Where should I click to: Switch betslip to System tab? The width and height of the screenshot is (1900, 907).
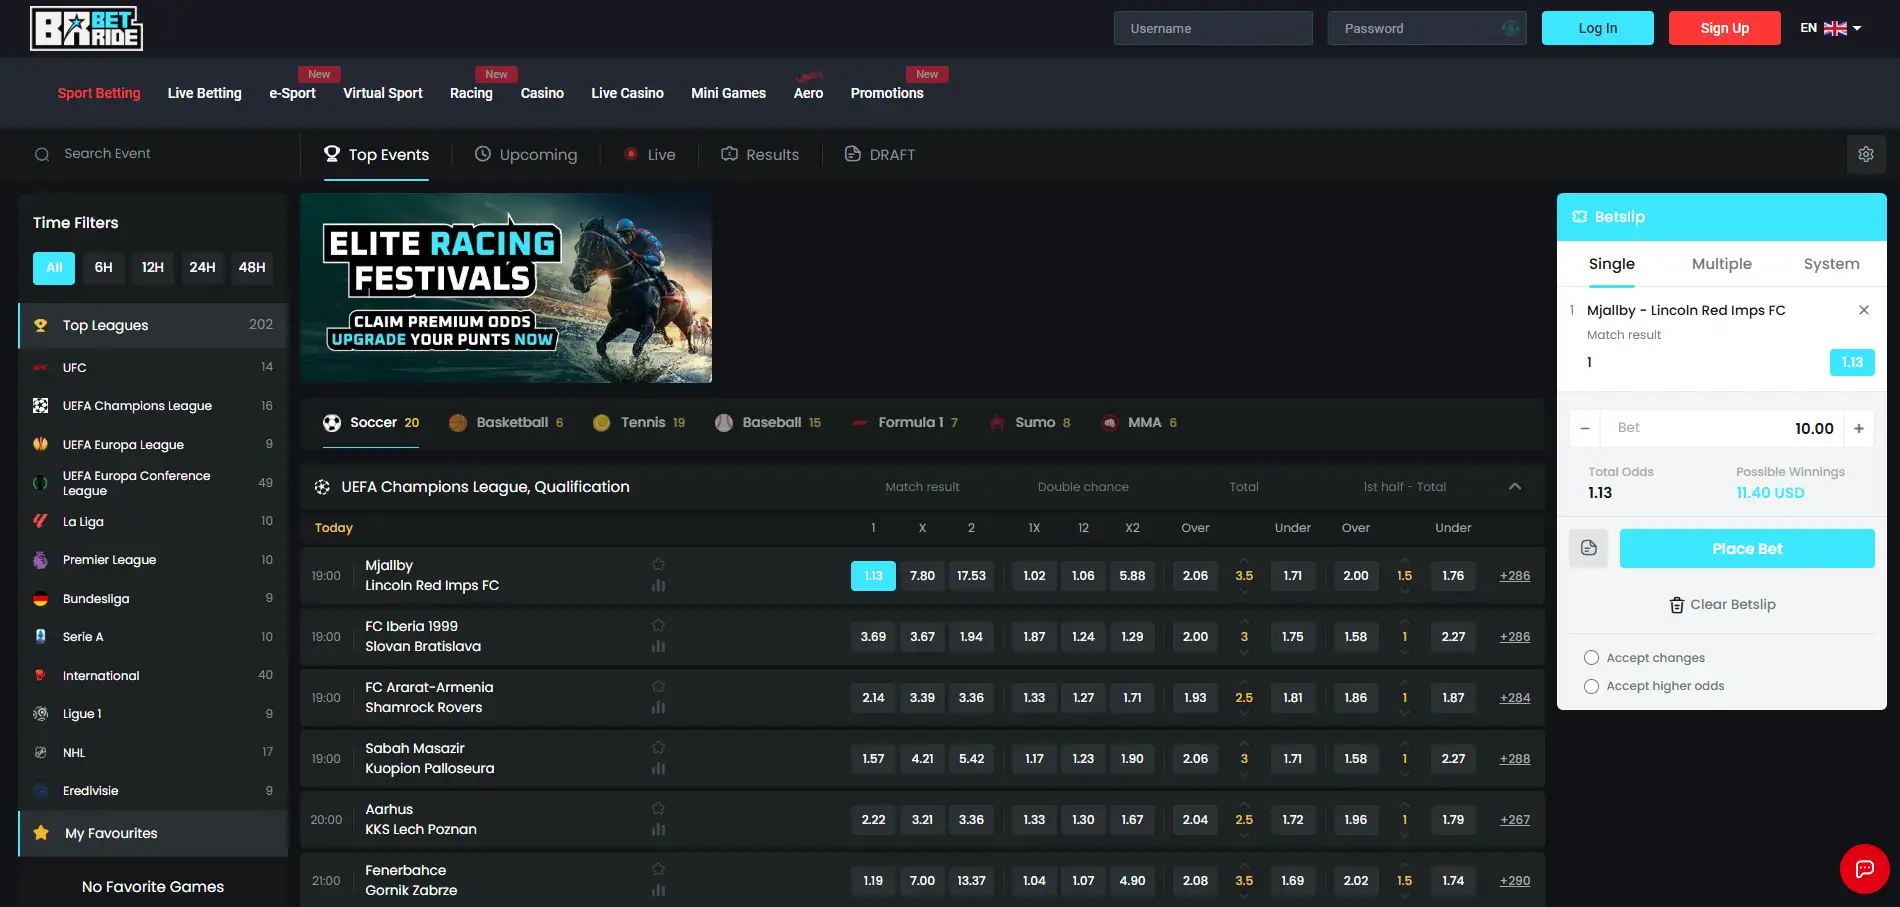tap(1831, 264)
